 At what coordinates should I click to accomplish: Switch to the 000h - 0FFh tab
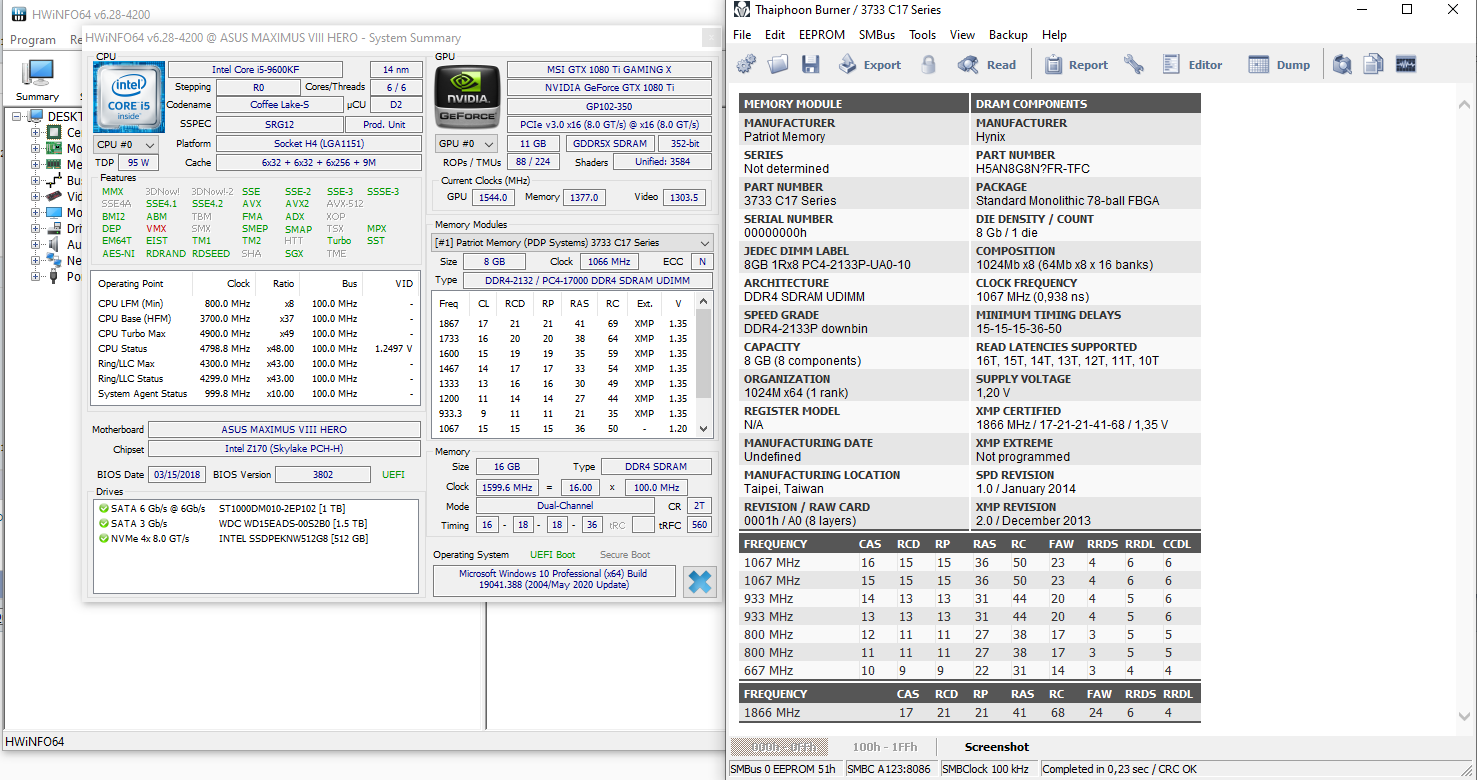click(x=780, y=747)
